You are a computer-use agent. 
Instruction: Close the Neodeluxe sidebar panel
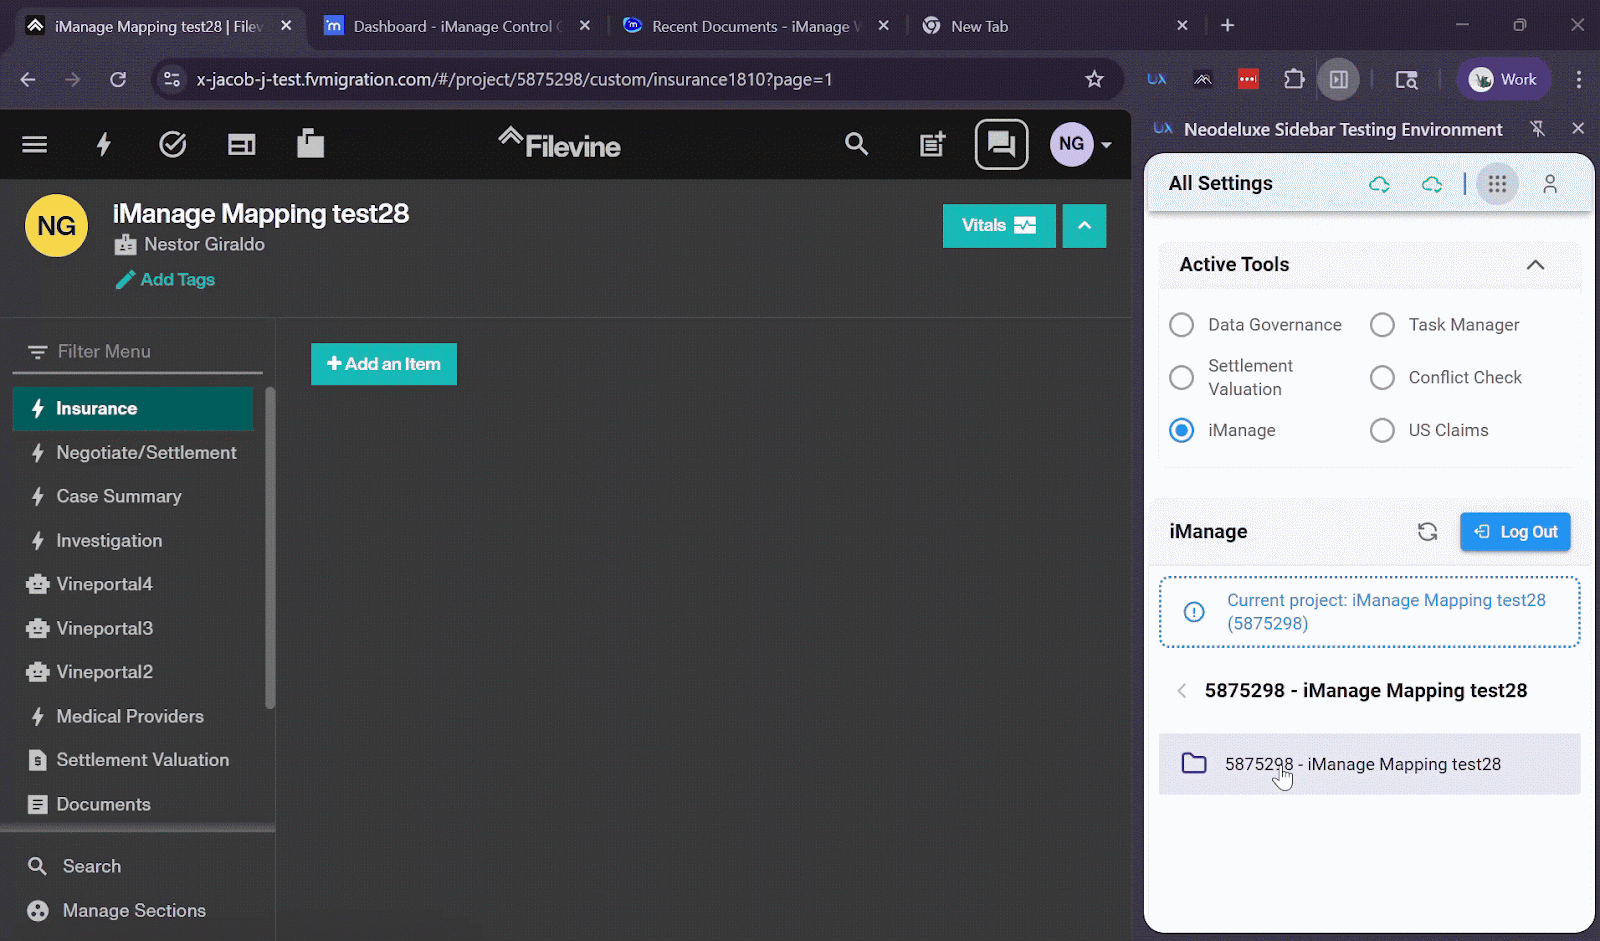click(x=1578, y=129)
